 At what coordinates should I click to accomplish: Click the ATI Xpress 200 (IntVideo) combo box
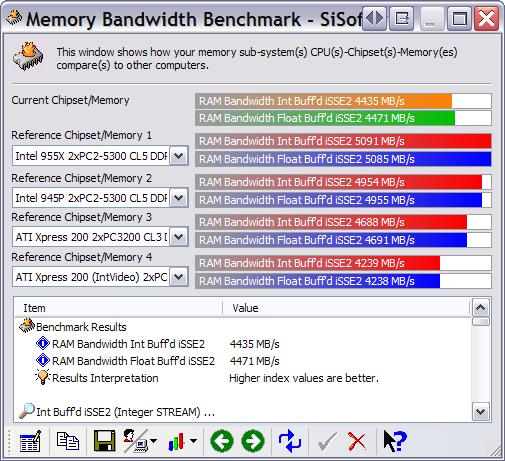(100, 277)
